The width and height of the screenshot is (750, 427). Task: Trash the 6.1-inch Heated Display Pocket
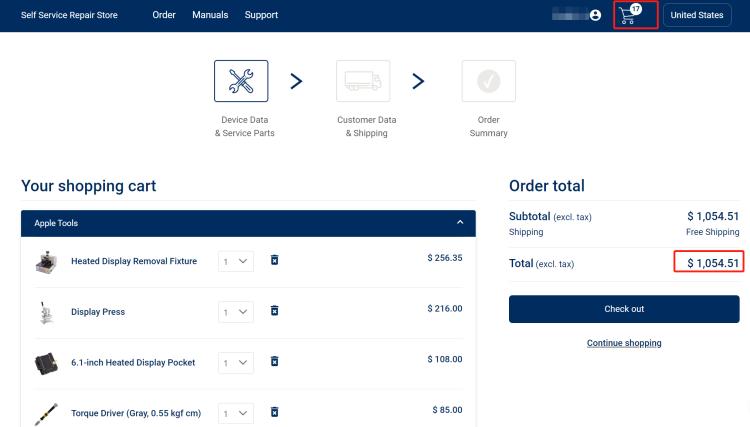275,361
